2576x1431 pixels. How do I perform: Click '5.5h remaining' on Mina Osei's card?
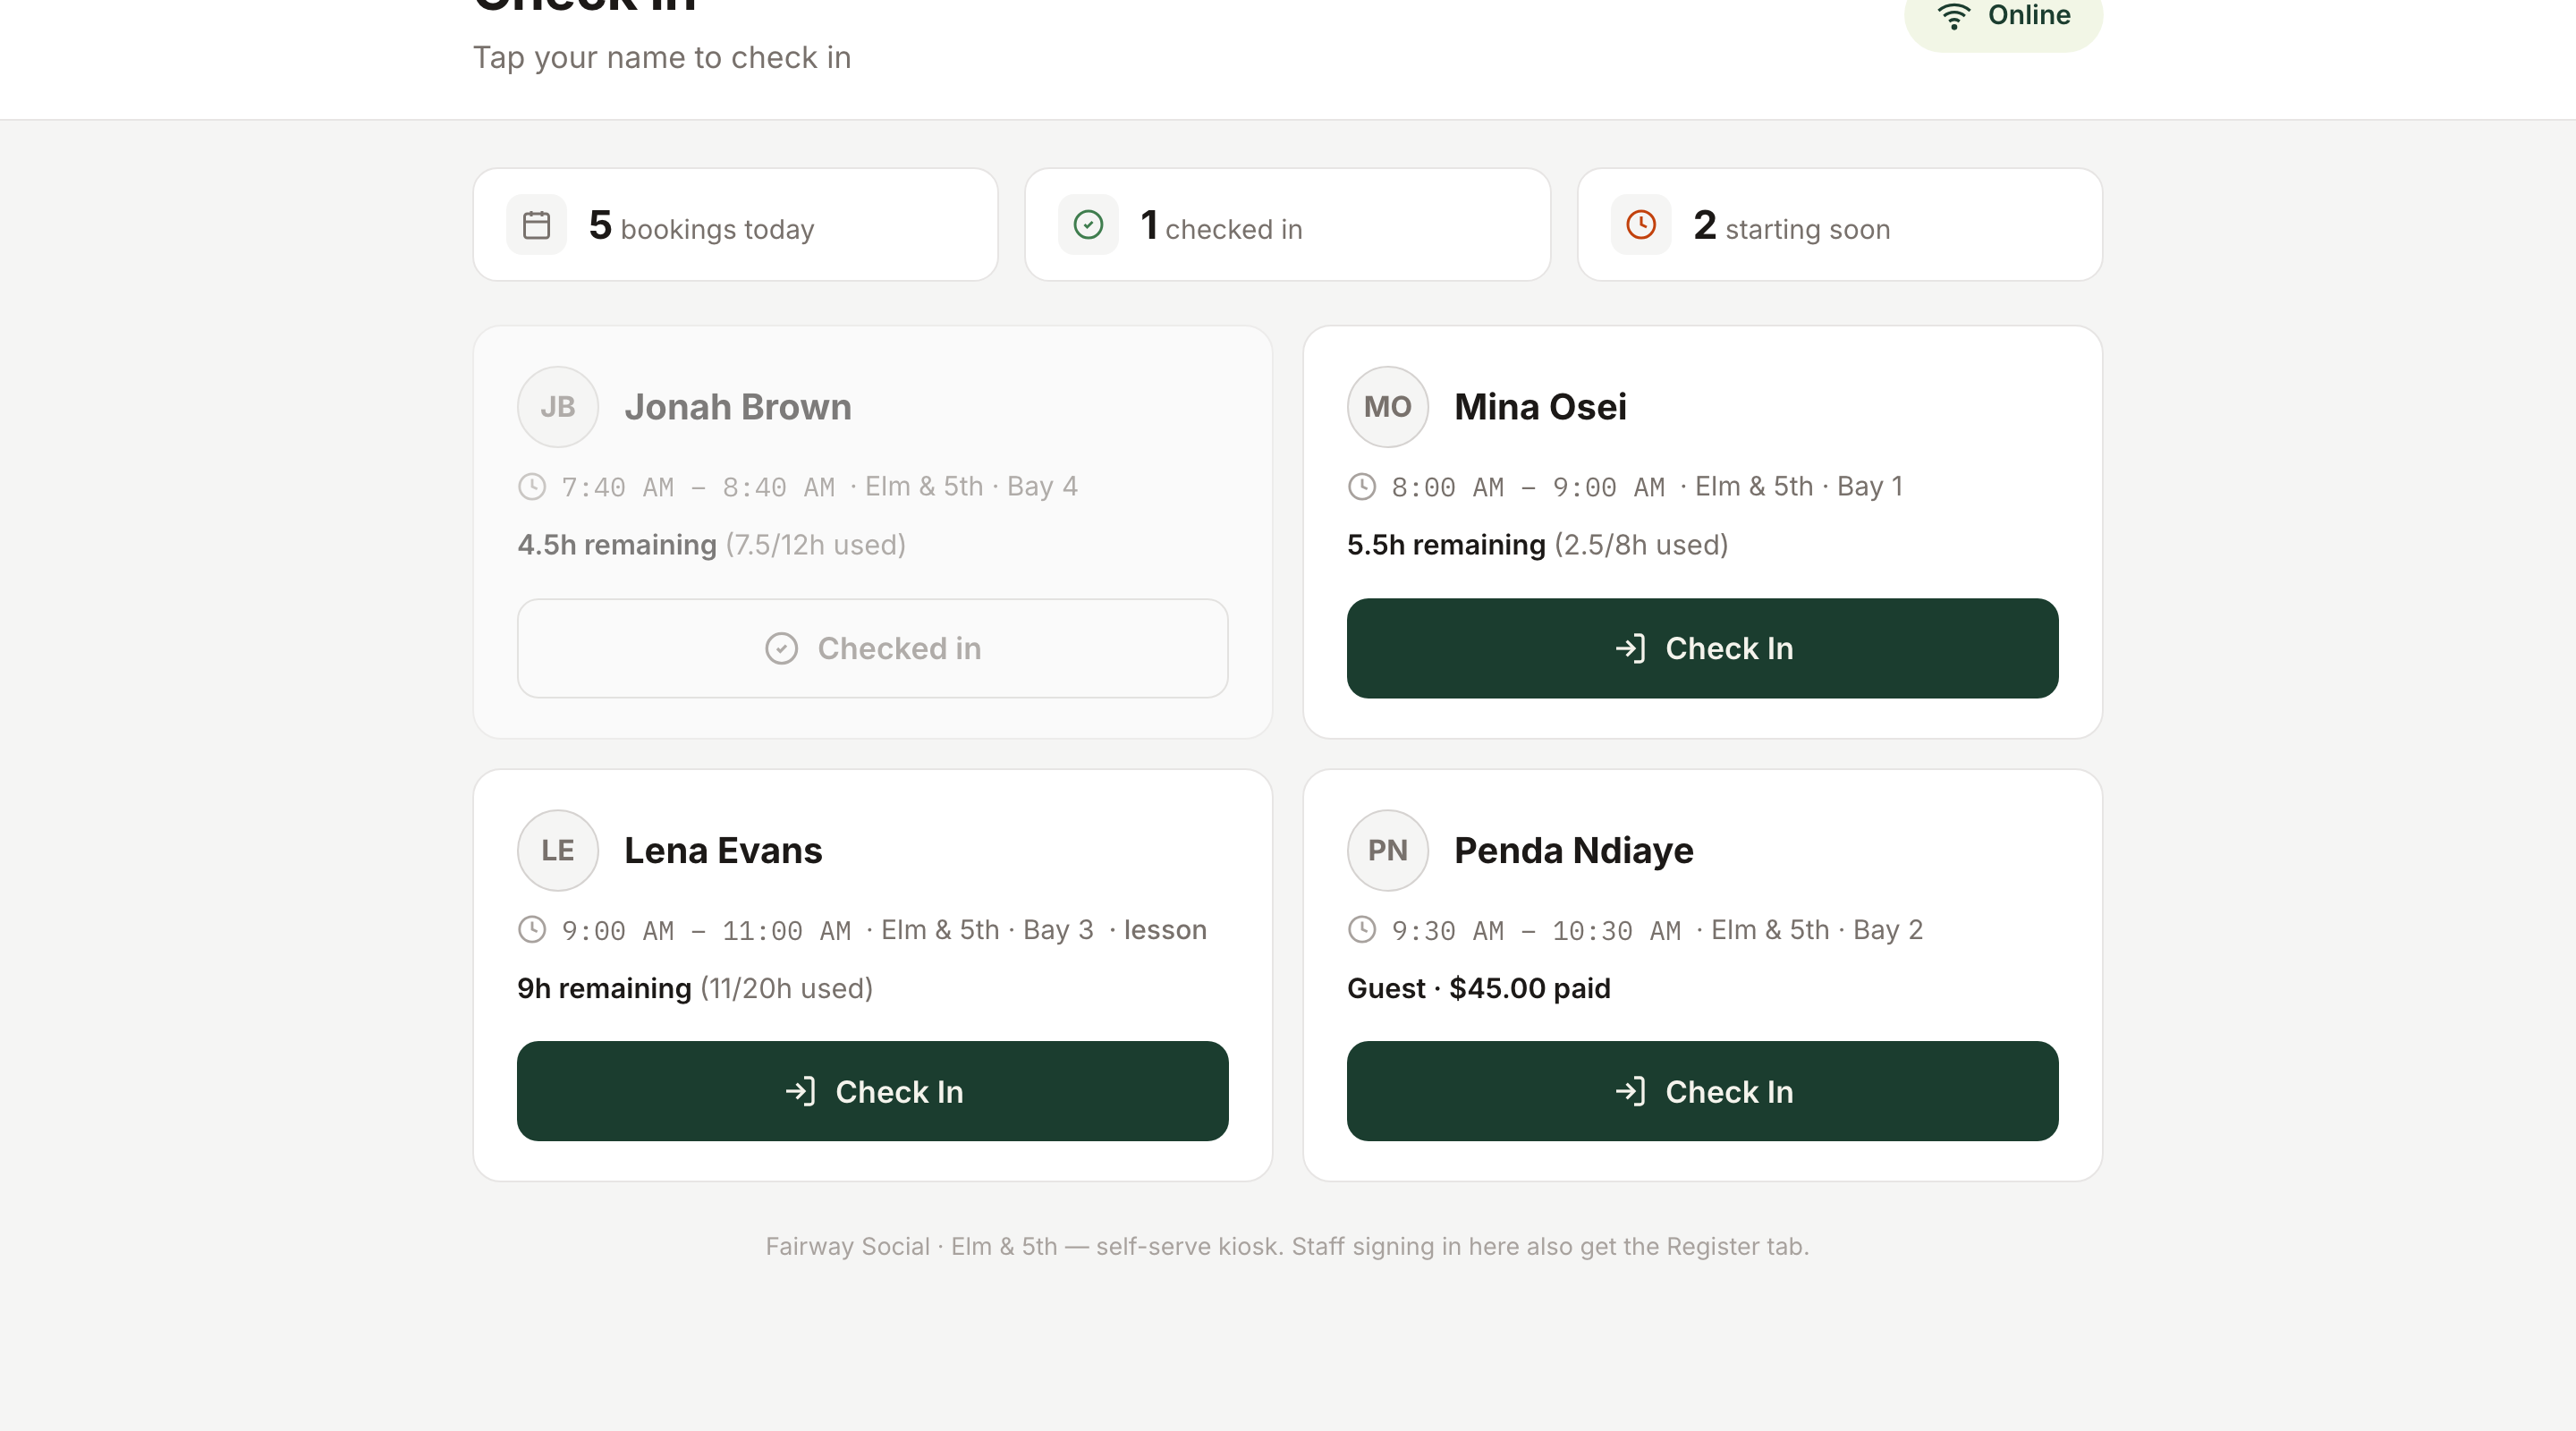point(1446,545)
